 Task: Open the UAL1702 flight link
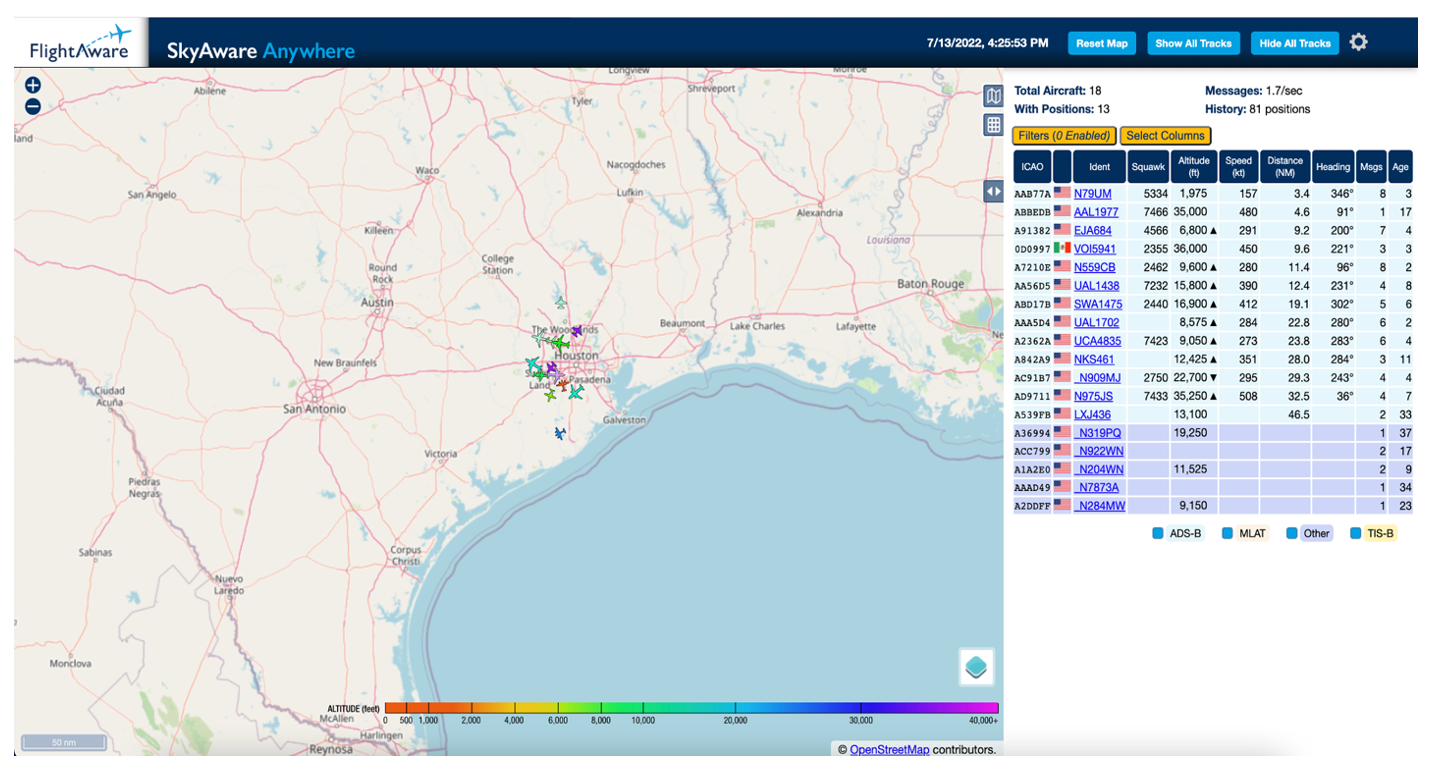click(x=1096, y=322)
